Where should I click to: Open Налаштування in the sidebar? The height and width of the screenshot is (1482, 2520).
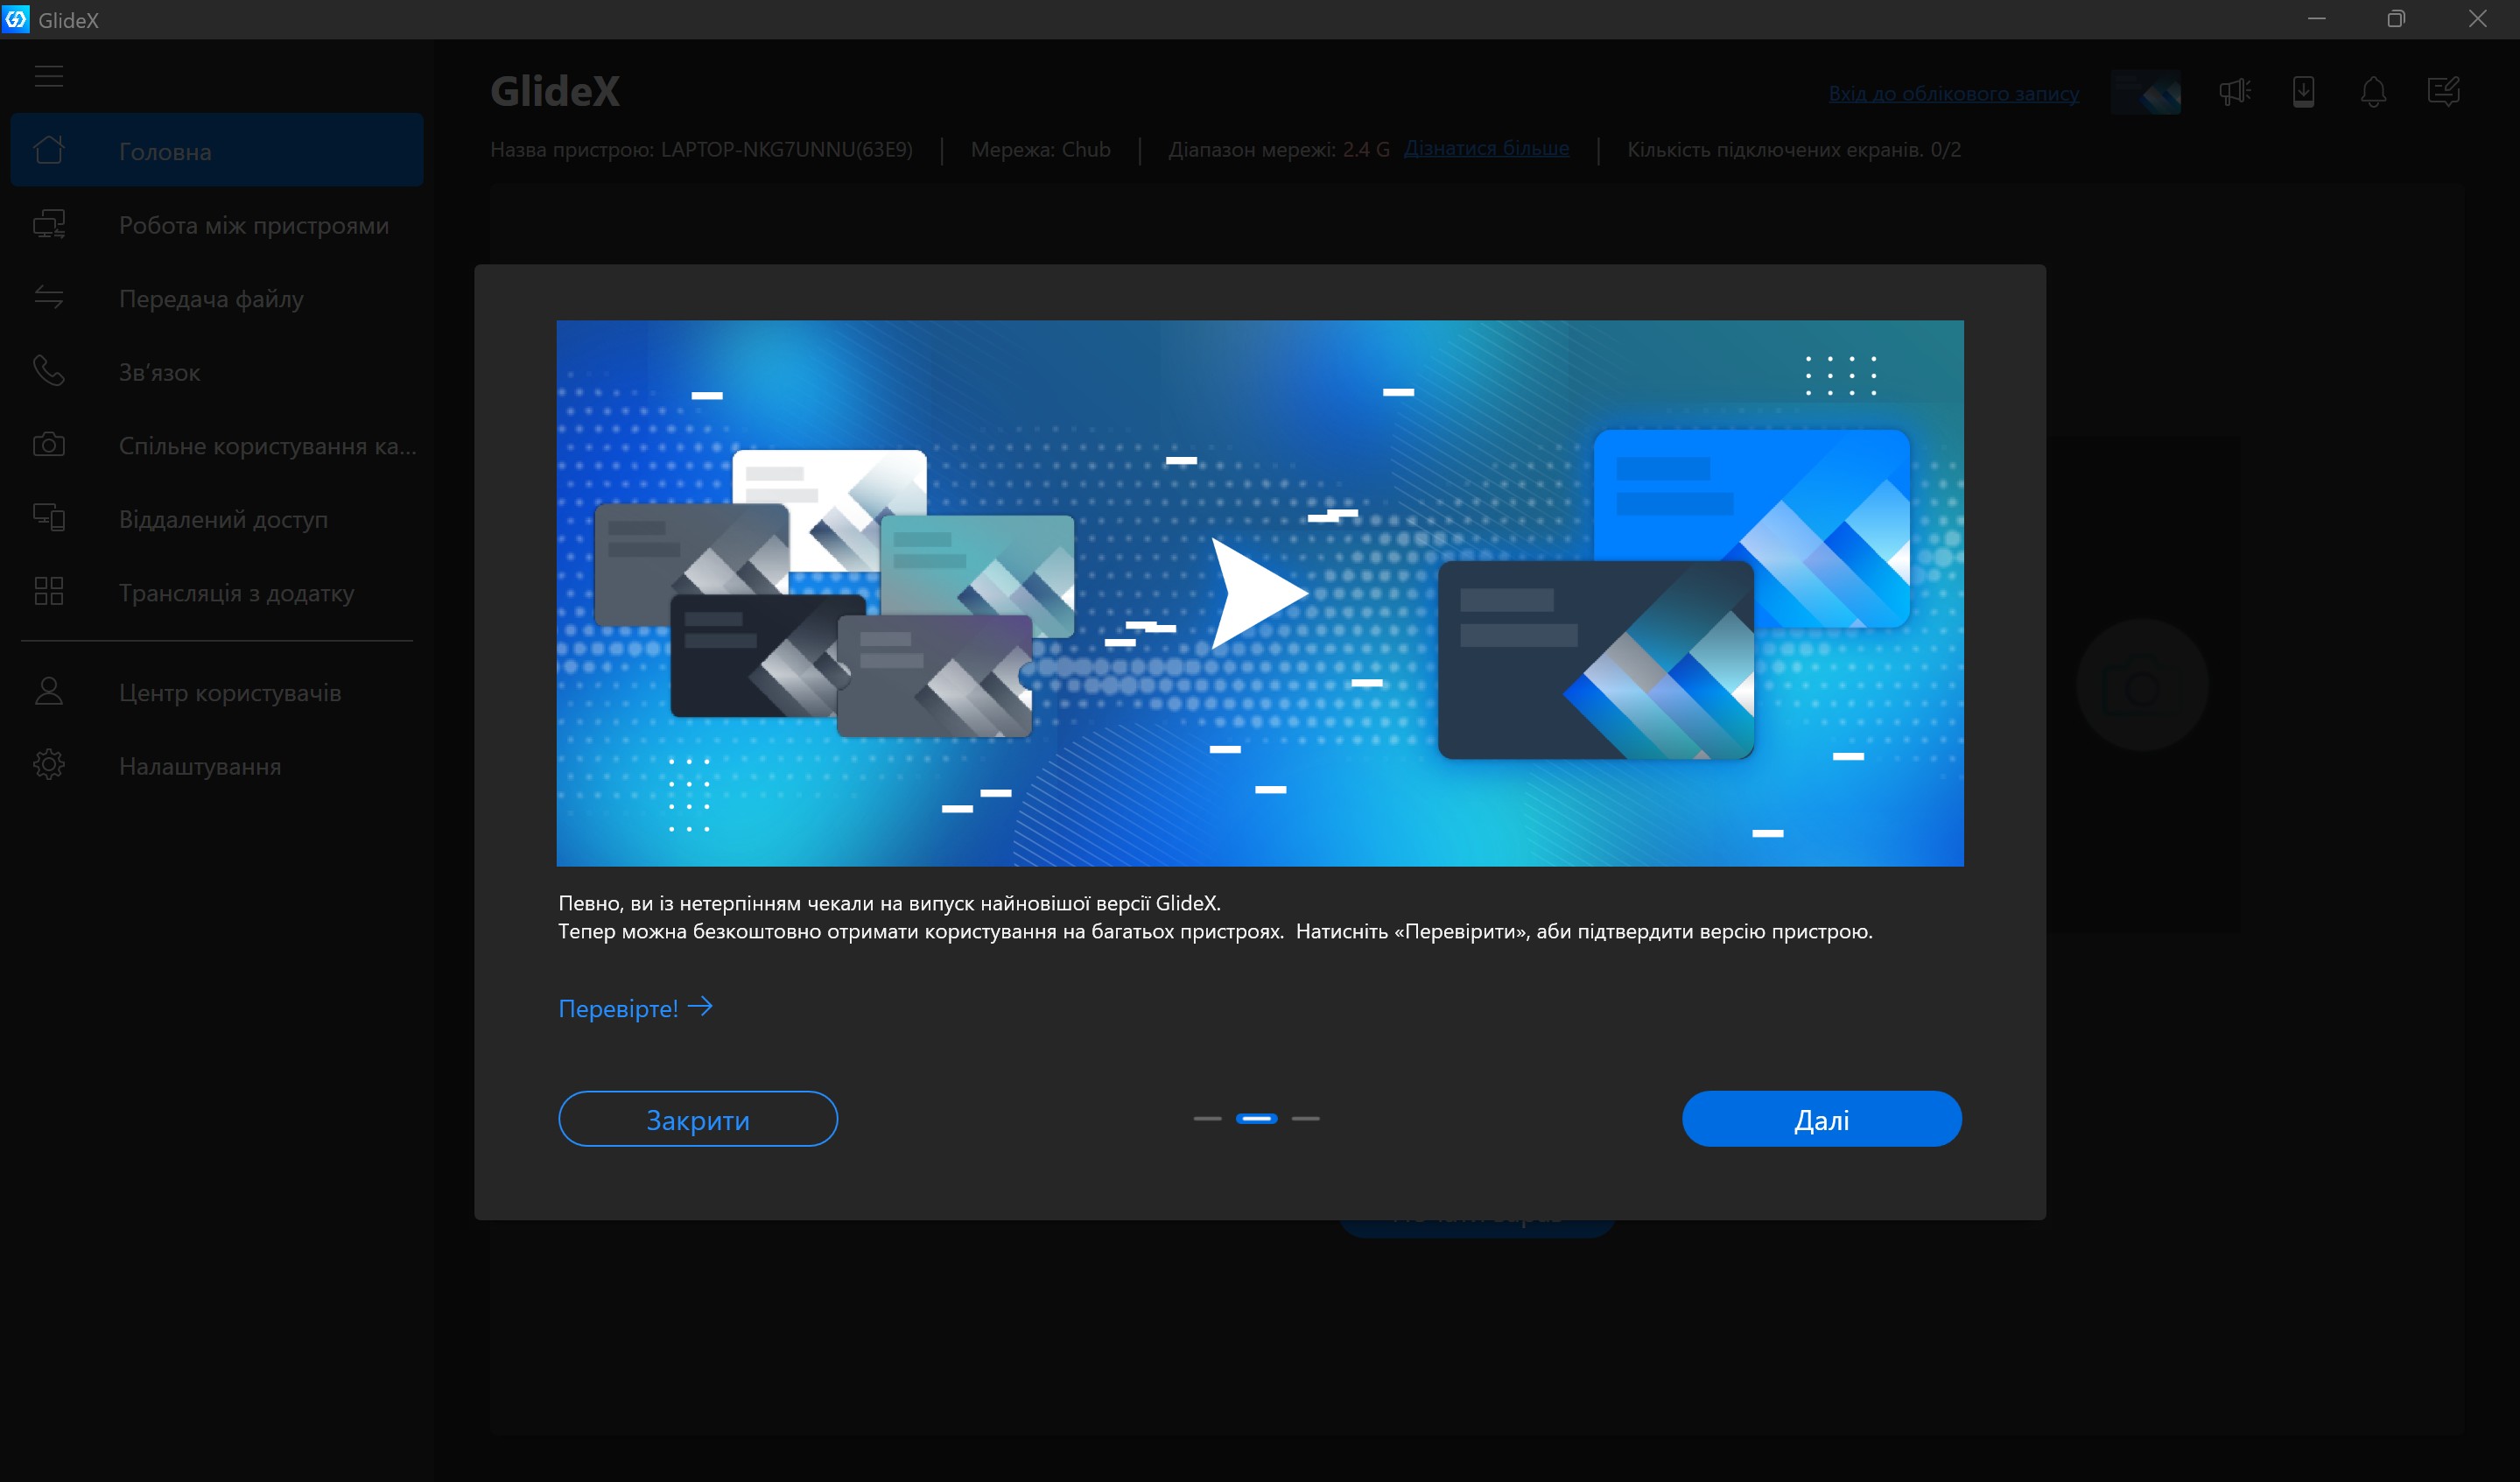click(217, 766)
